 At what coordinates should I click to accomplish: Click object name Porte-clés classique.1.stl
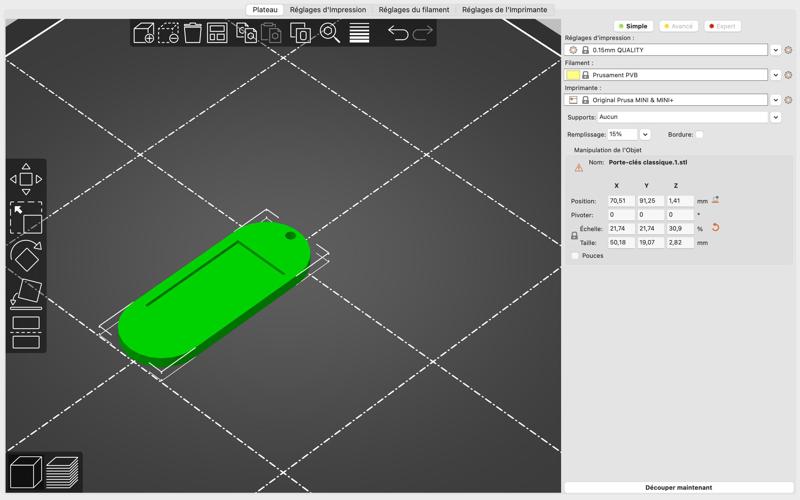tap(647, 162)
